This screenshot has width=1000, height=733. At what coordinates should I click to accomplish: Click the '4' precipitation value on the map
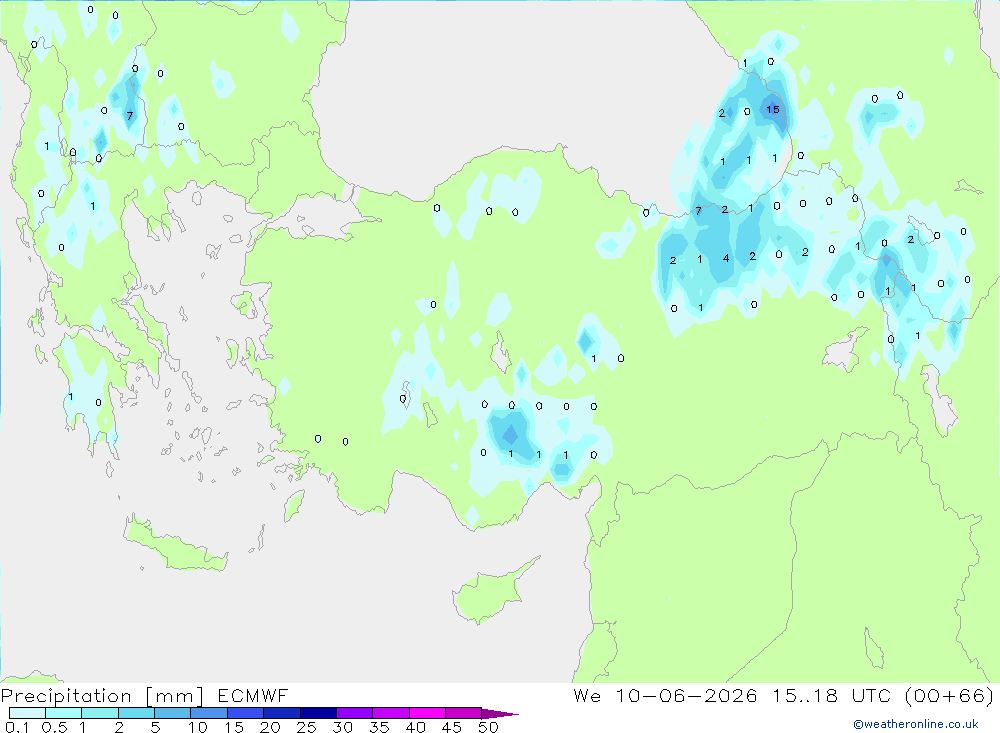pyautogui.click(x=726, y=258)
